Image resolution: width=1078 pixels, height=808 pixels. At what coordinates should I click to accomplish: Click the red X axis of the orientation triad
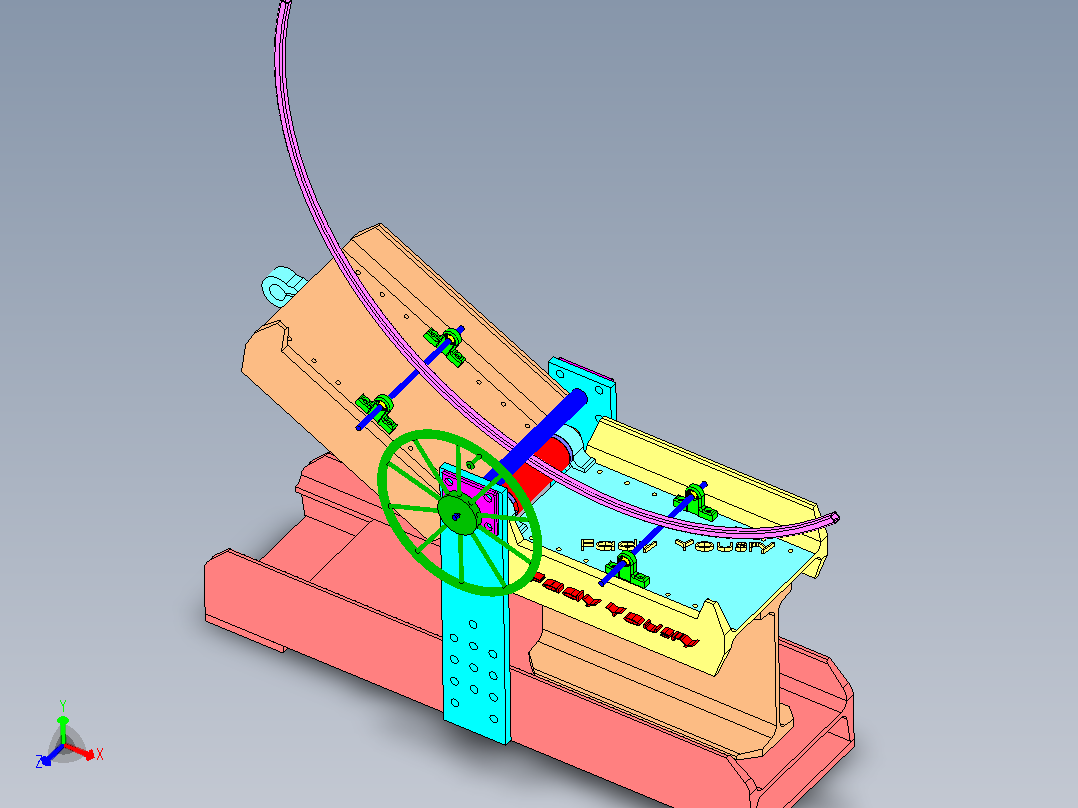[x=82, y=752]
